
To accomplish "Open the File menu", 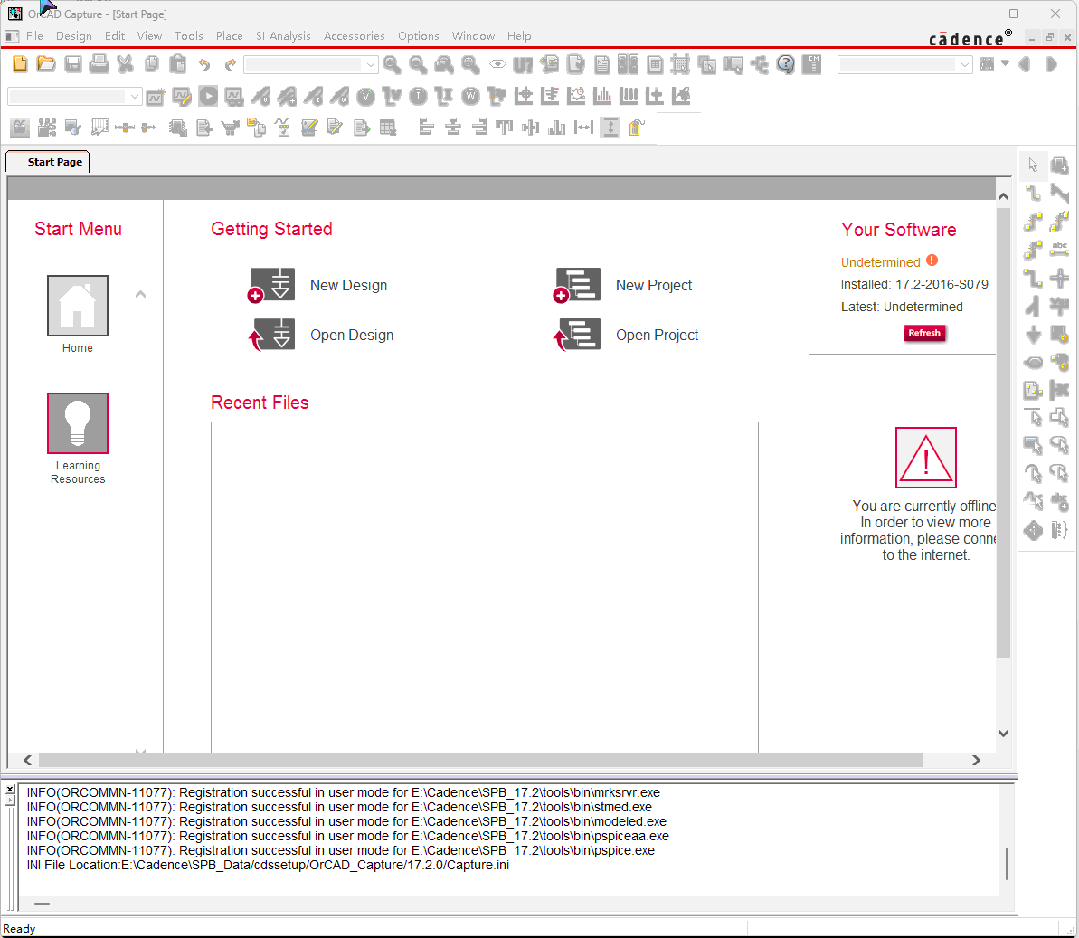I will tap(34, 36).
